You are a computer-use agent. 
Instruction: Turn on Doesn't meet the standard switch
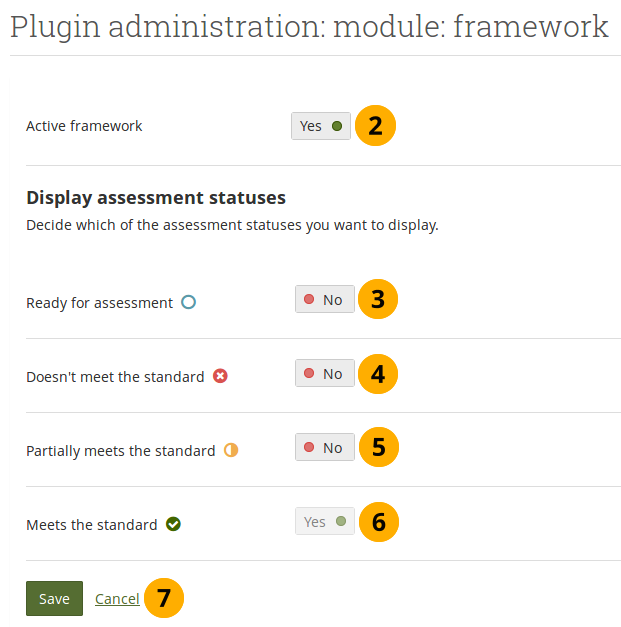324,373
